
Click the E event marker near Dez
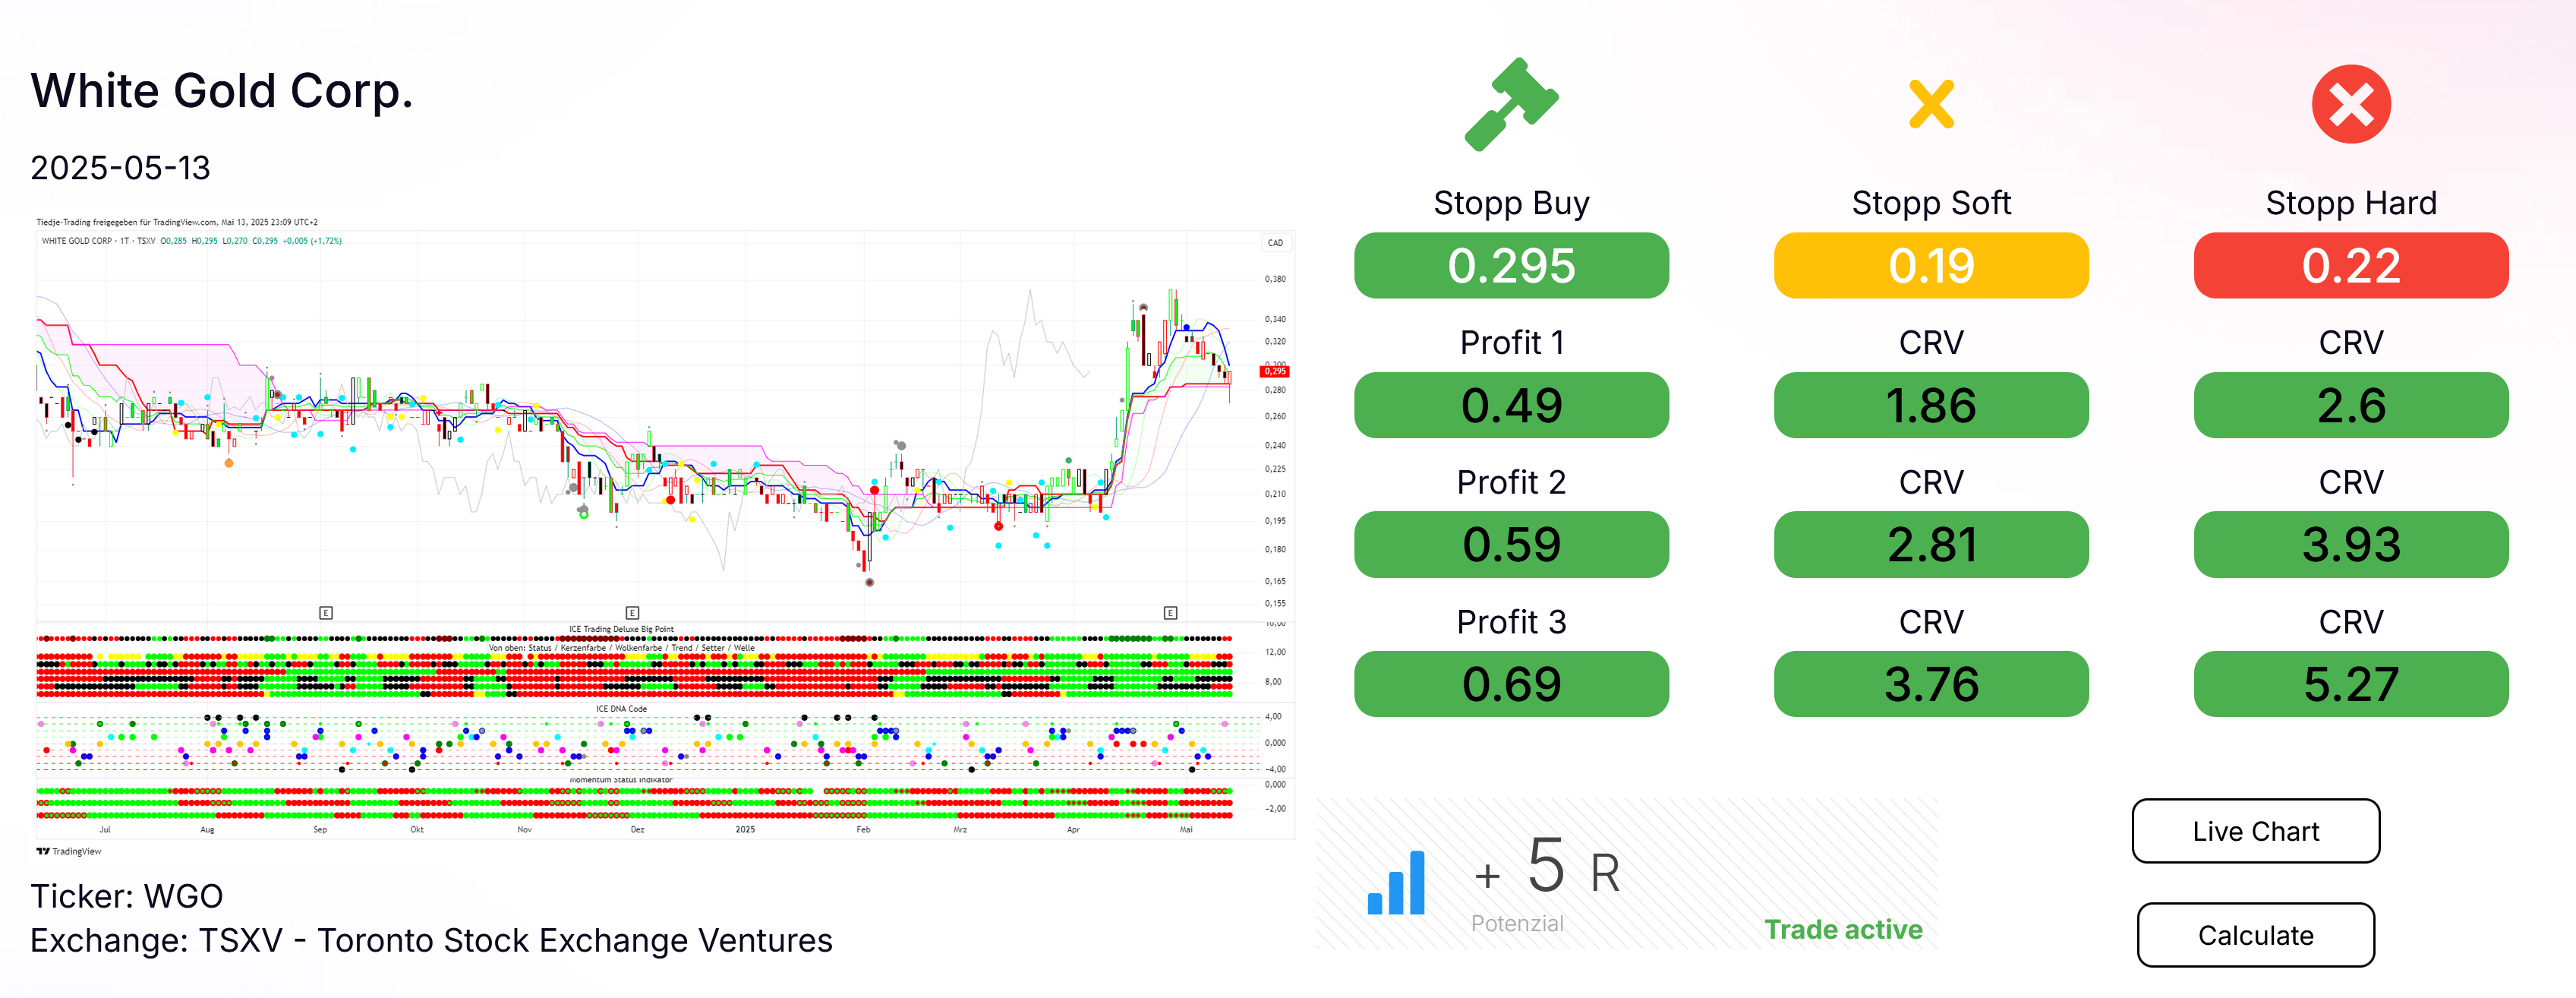click(632, 612)
